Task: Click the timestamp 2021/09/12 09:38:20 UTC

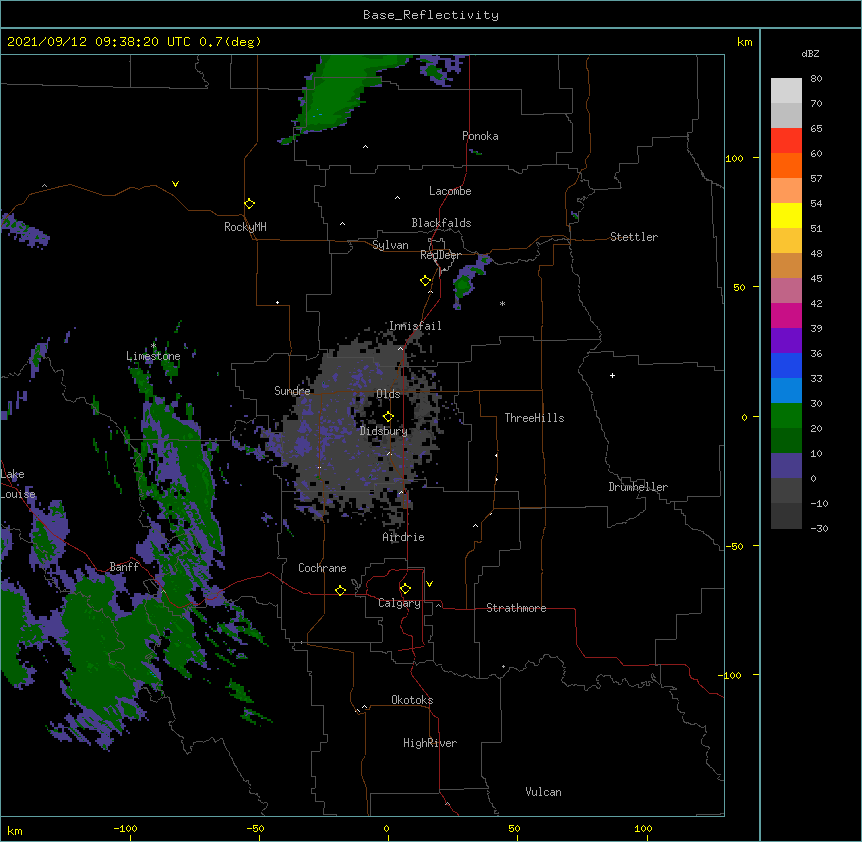Action: [98, 42]
